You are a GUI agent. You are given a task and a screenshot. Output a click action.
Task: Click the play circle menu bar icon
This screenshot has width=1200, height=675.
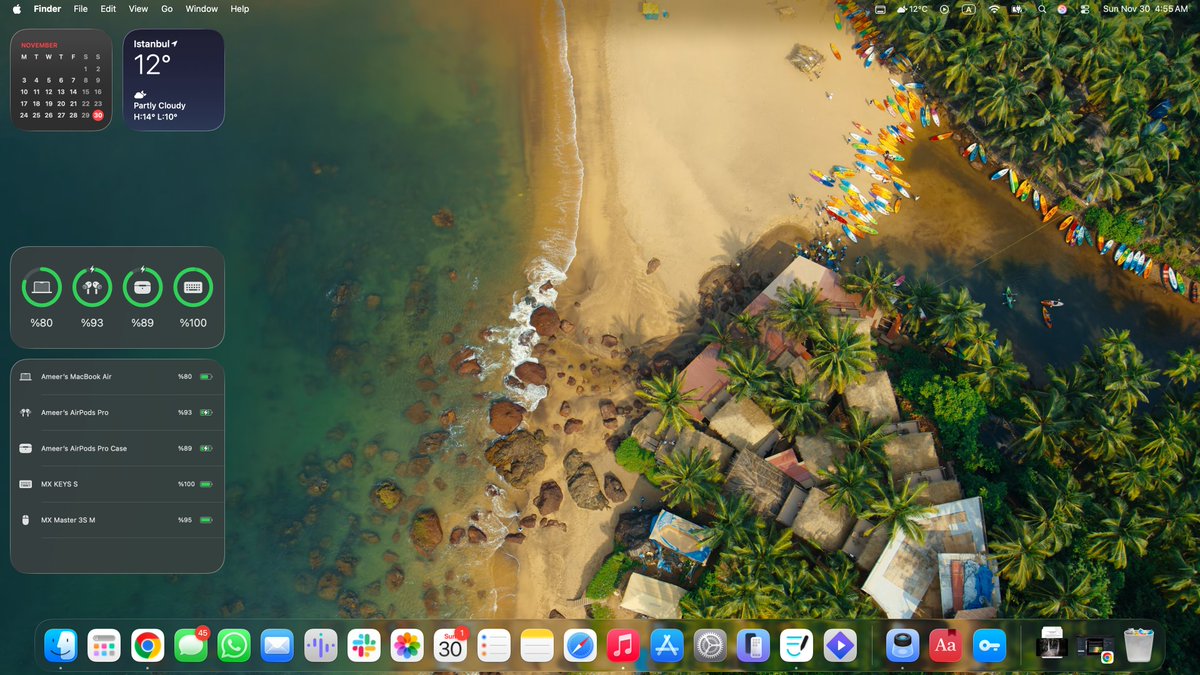tap(945, 8)
